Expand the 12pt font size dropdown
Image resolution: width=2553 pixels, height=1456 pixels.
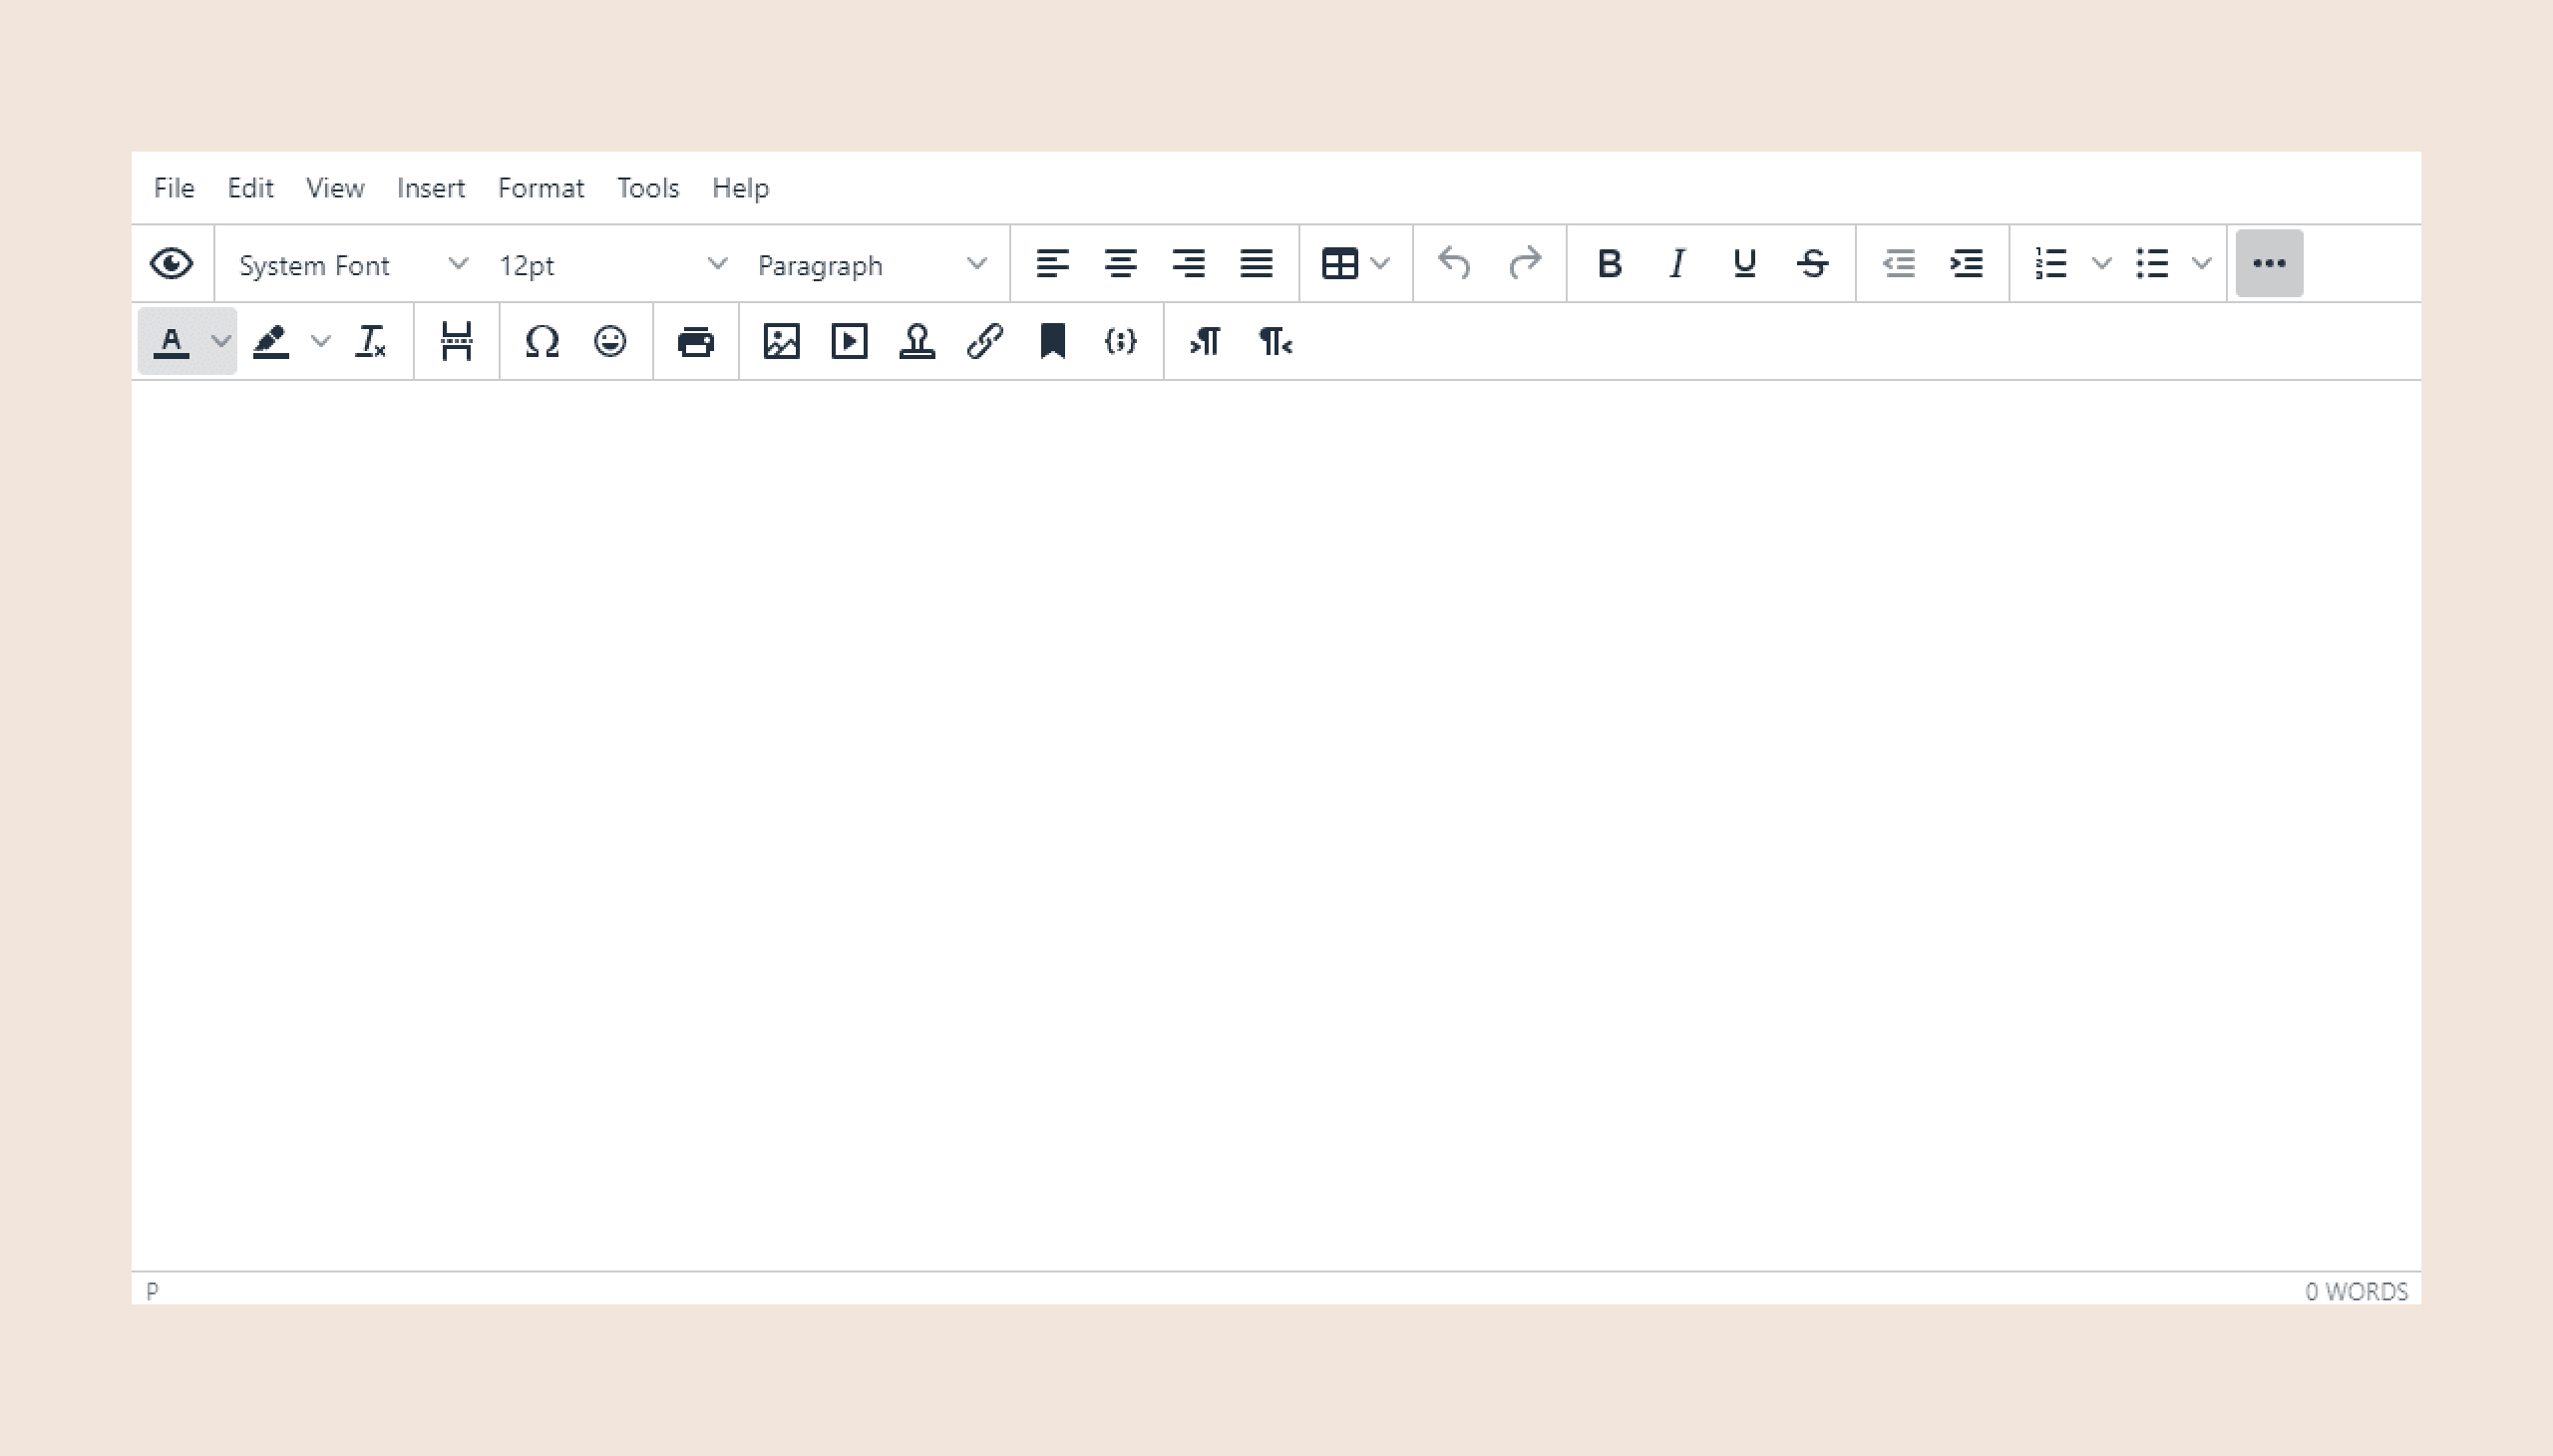tap(612, 265)
